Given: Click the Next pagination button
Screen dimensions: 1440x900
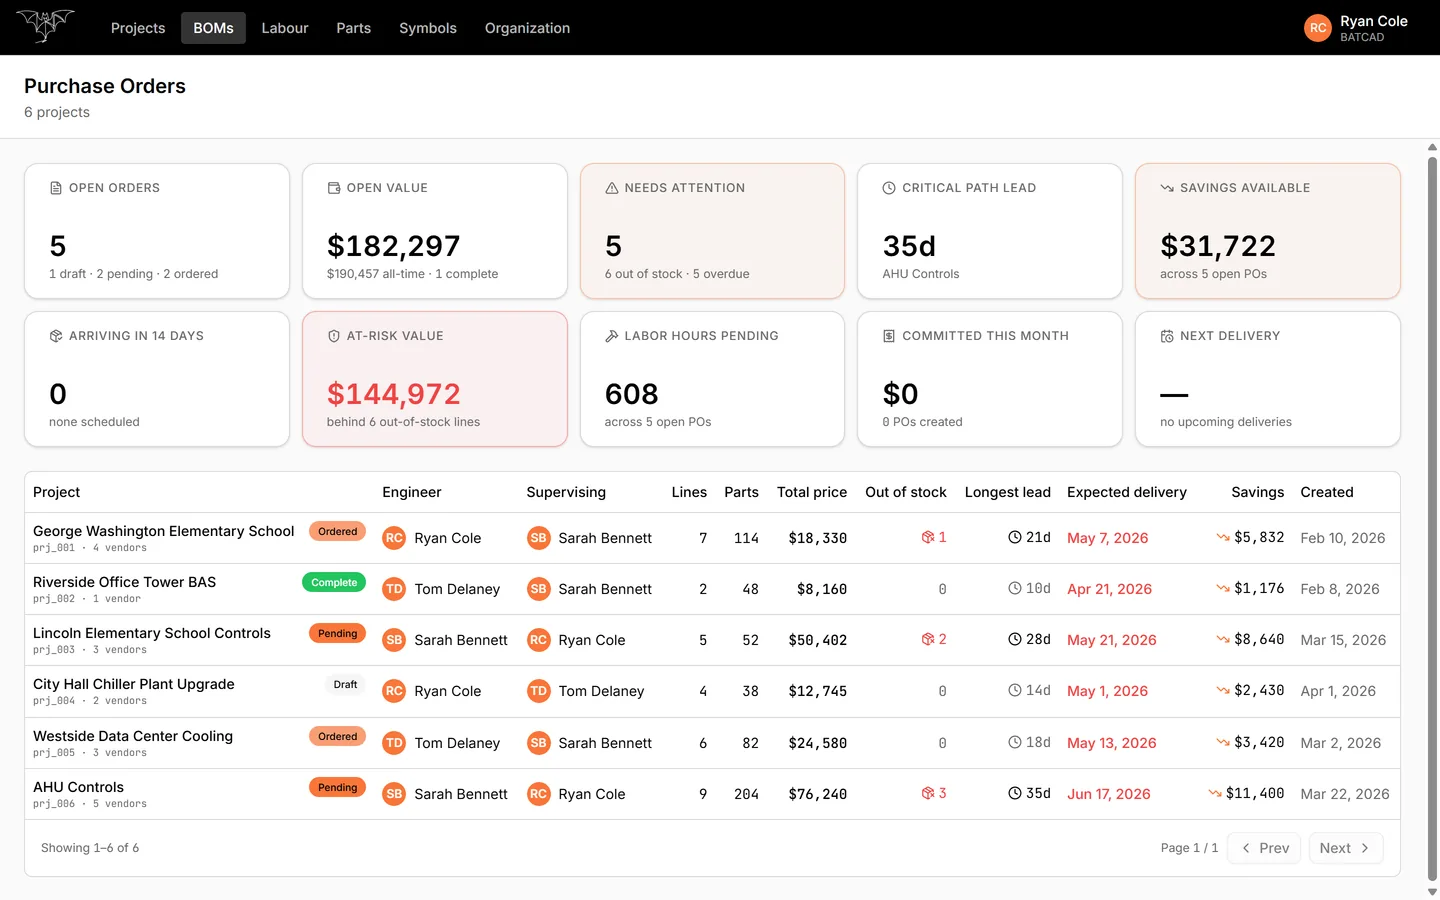Looking at the screenshot, I should pos(1346,848).
